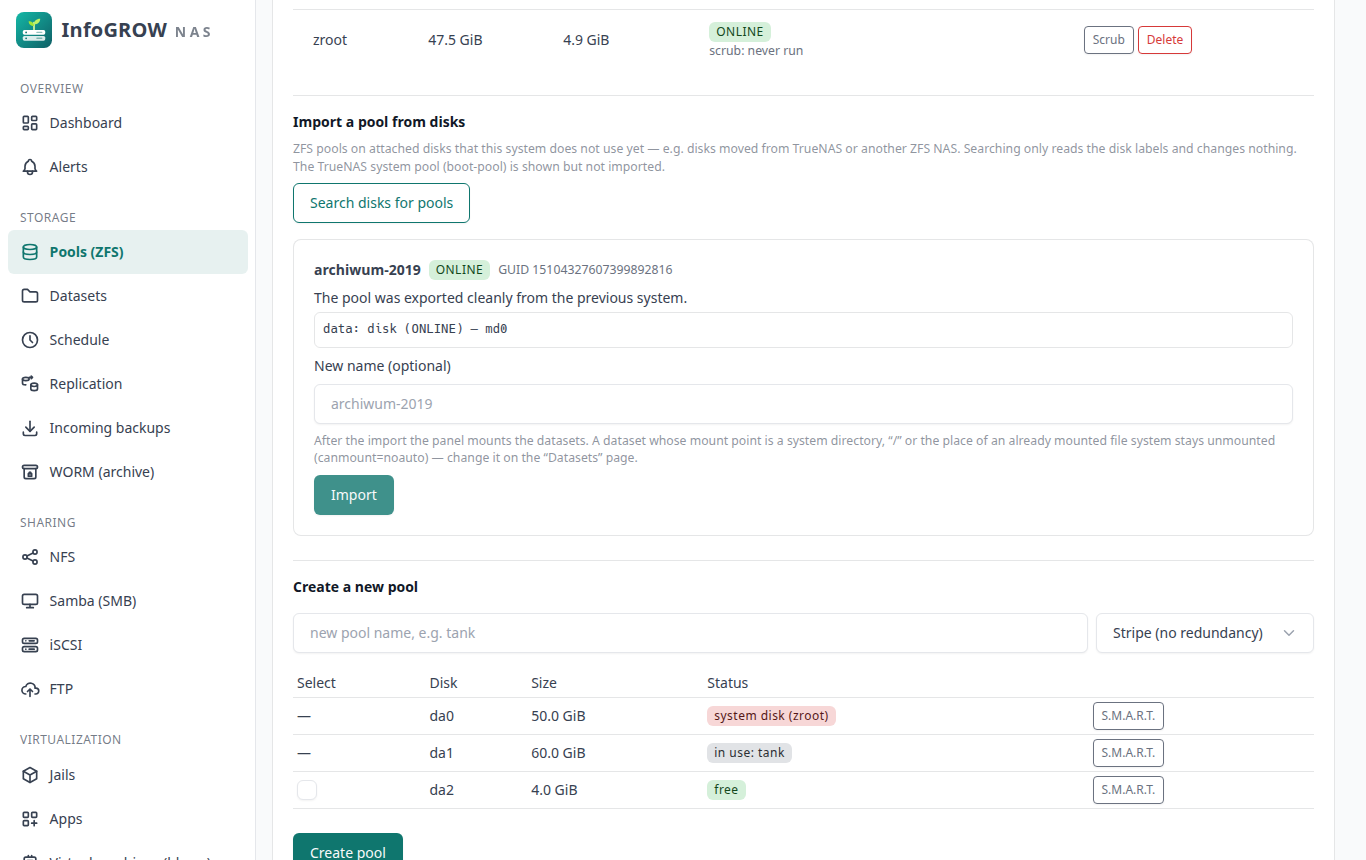The image size is (1366, 860).
Task: Click the Create pool button
Action: pos(348,847)
